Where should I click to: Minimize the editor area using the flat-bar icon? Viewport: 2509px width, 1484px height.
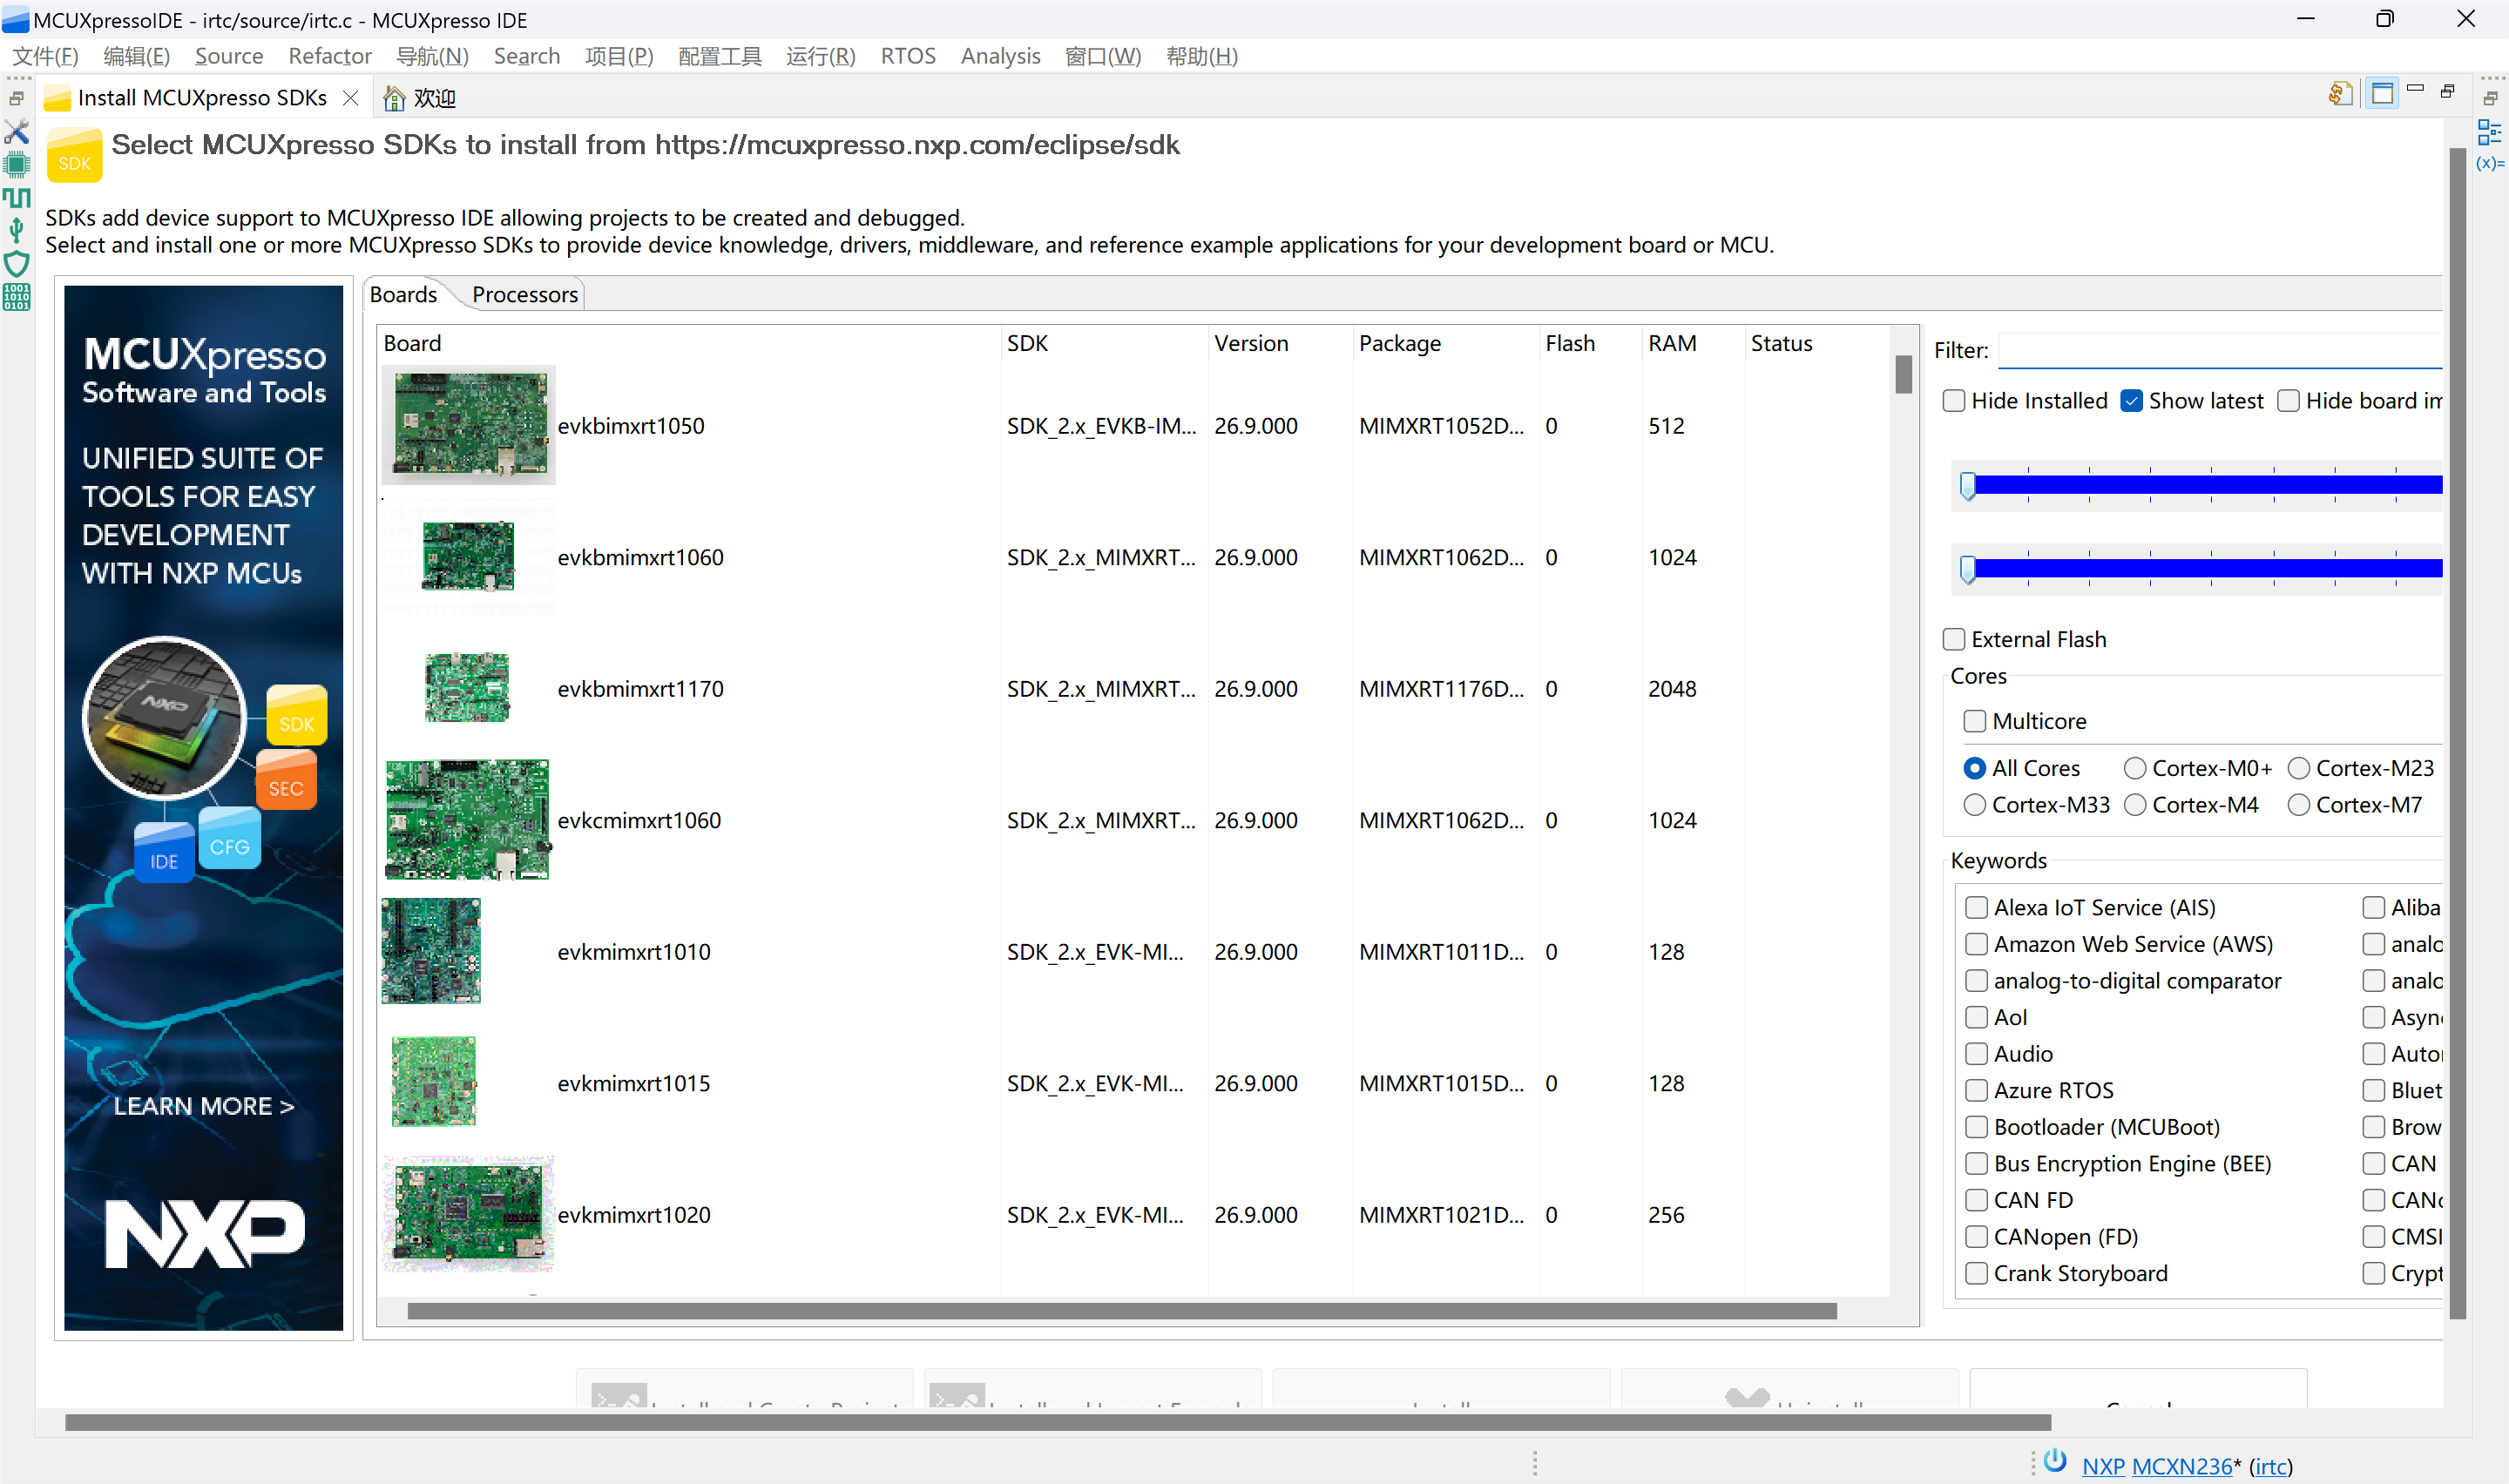(x=2416, y=90)
